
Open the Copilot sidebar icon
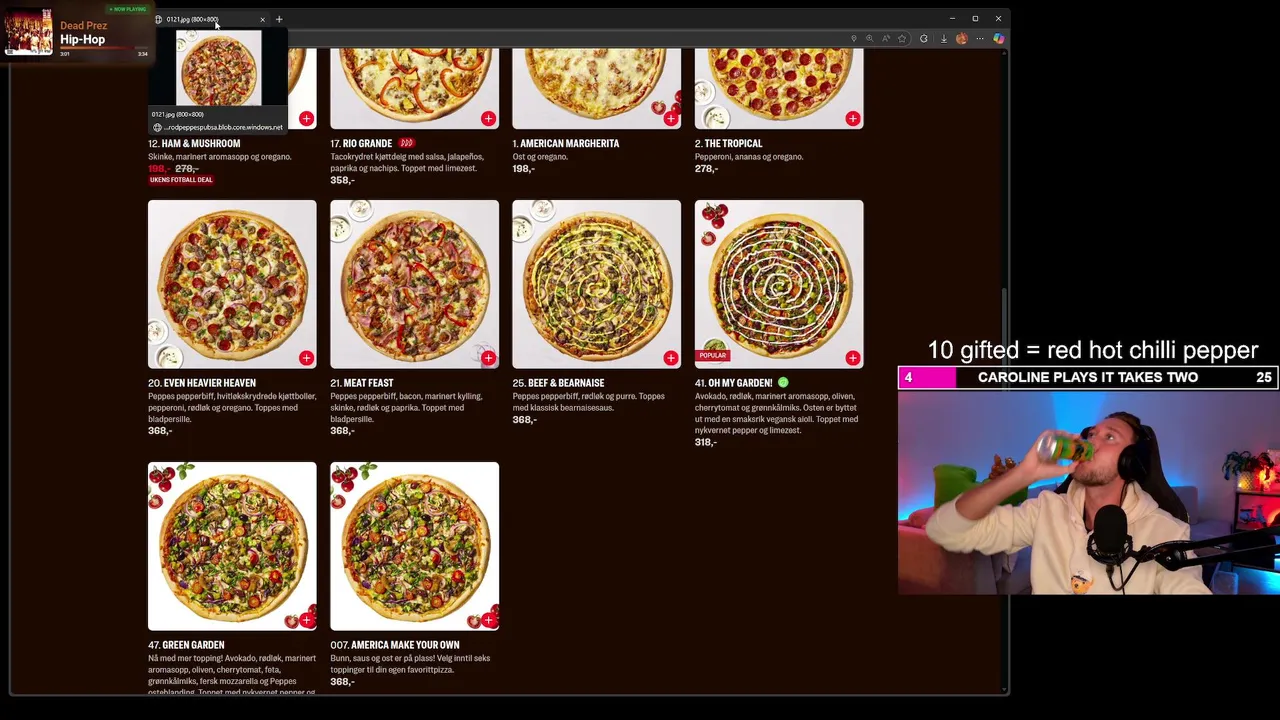point(998,39)
